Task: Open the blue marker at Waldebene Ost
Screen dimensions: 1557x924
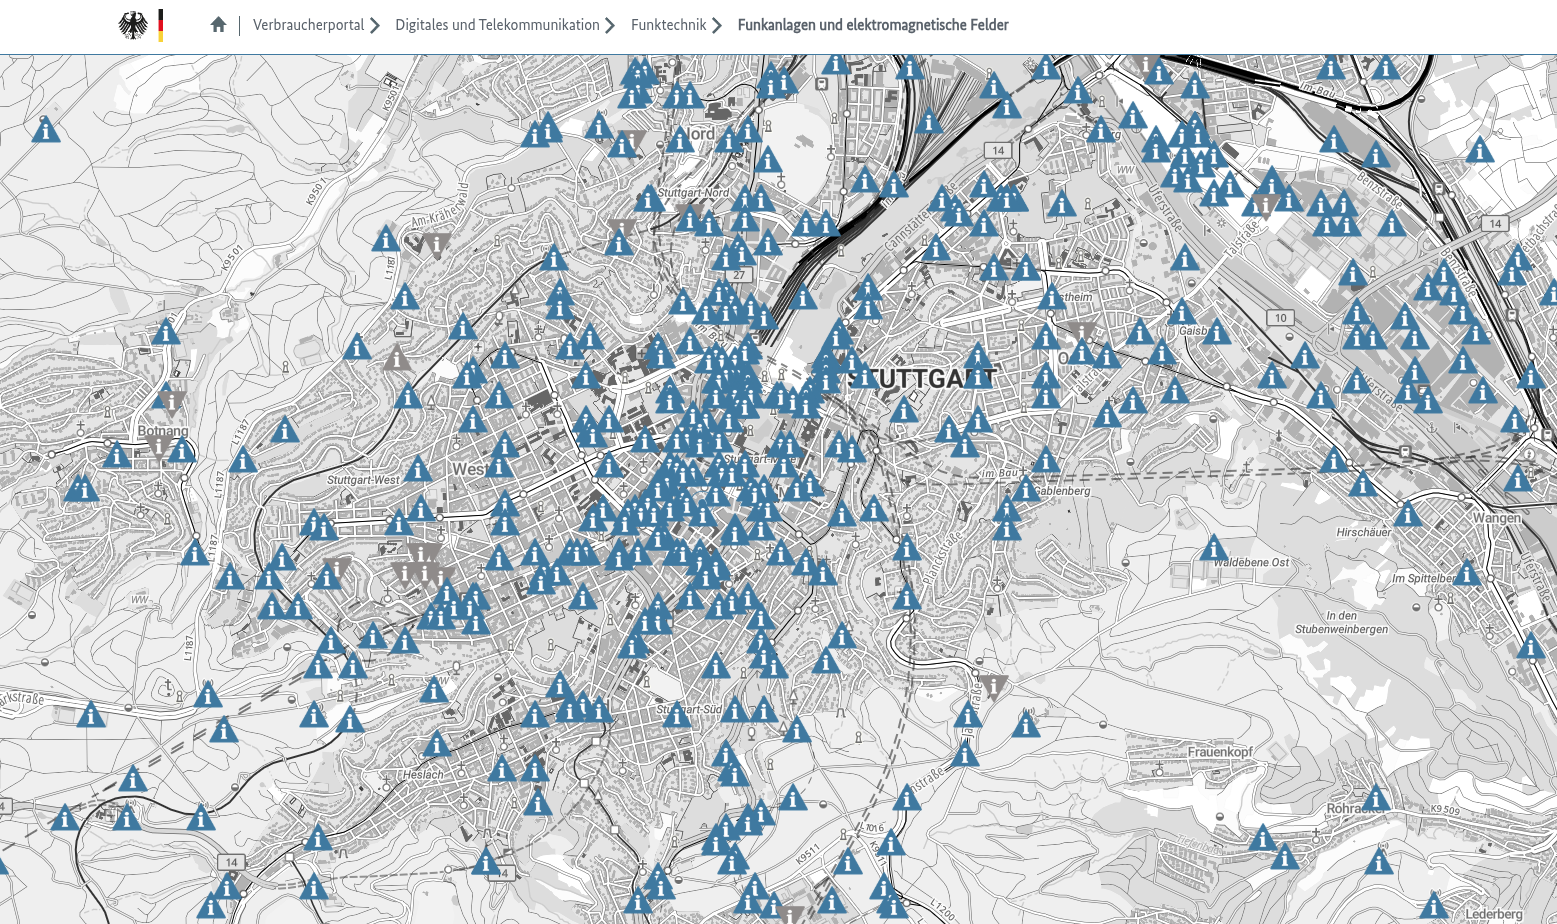Action: click(1214, 548)
